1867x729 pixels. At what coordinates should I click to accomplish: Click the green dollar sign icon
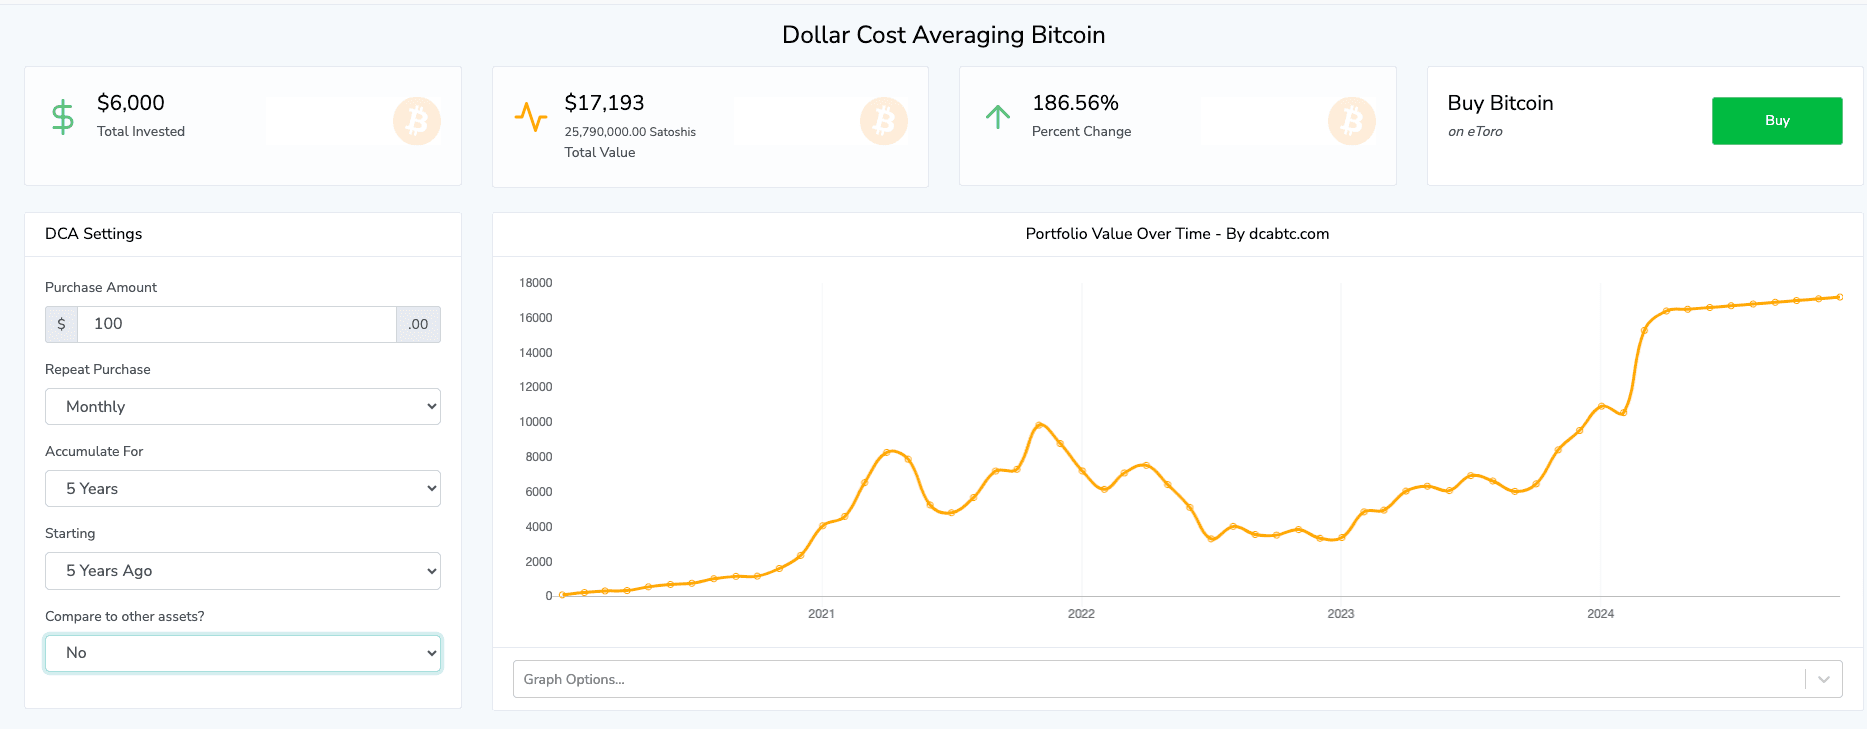pyautogui.click(x=63, y=118)
